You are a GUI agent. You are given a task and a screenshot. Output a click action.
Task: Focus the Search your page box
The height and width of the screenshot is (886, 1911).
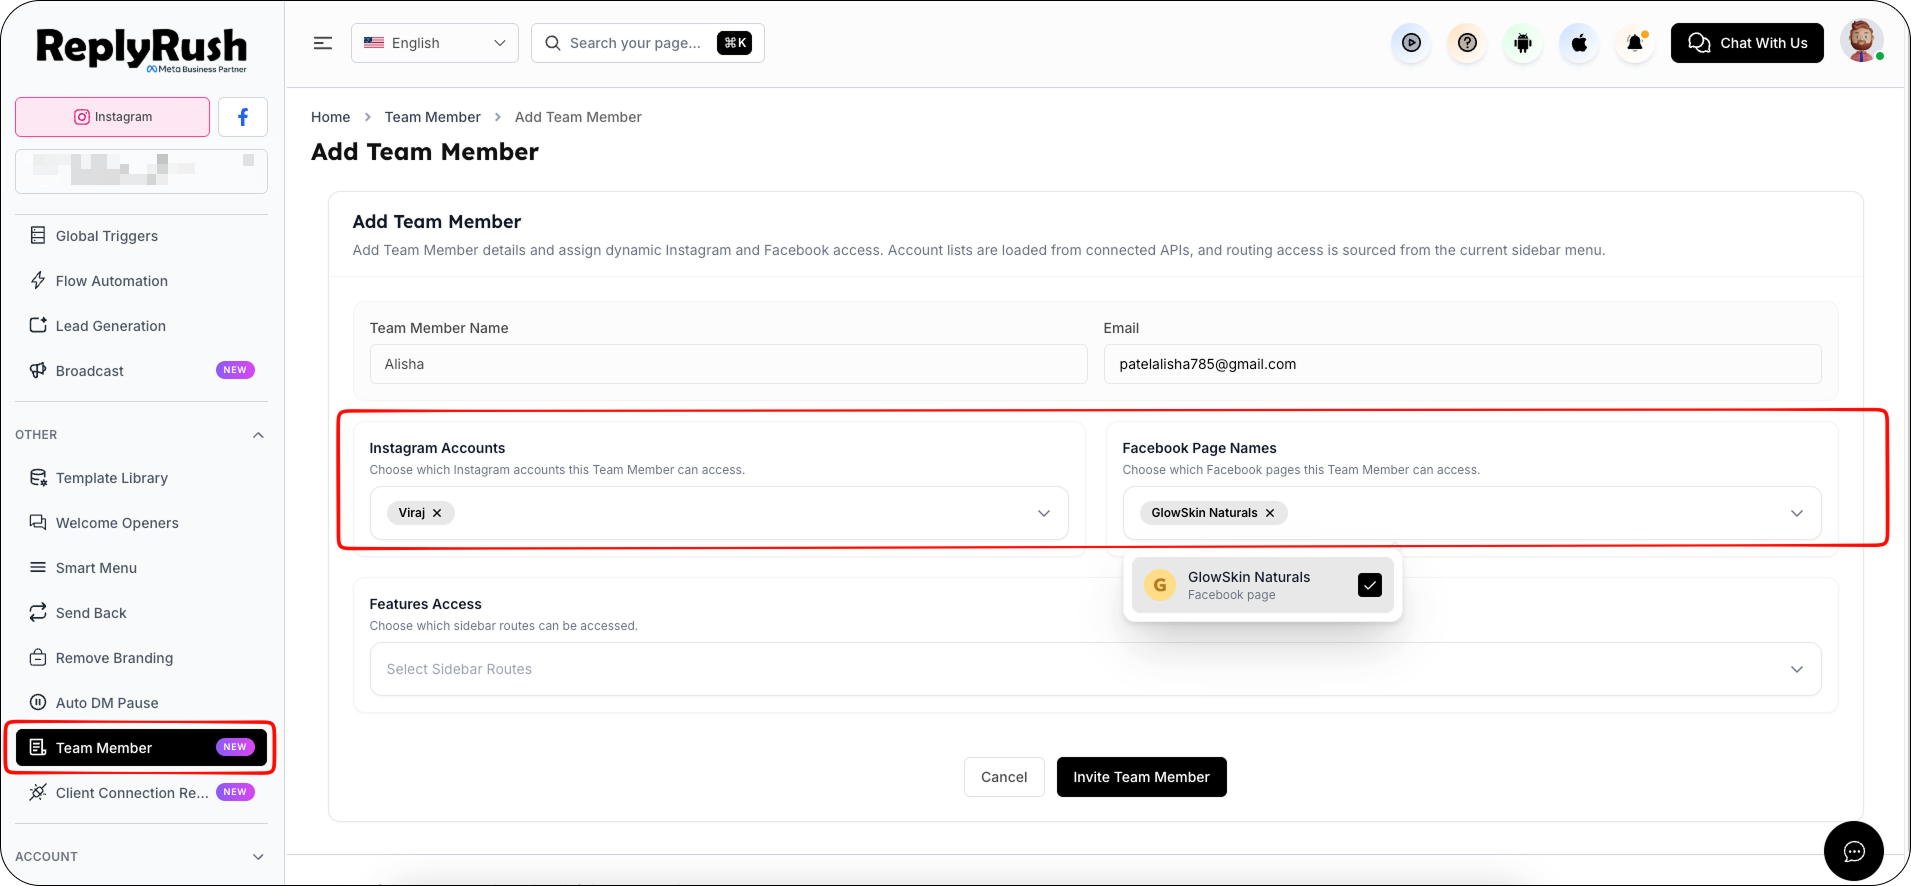click(648, 43)
